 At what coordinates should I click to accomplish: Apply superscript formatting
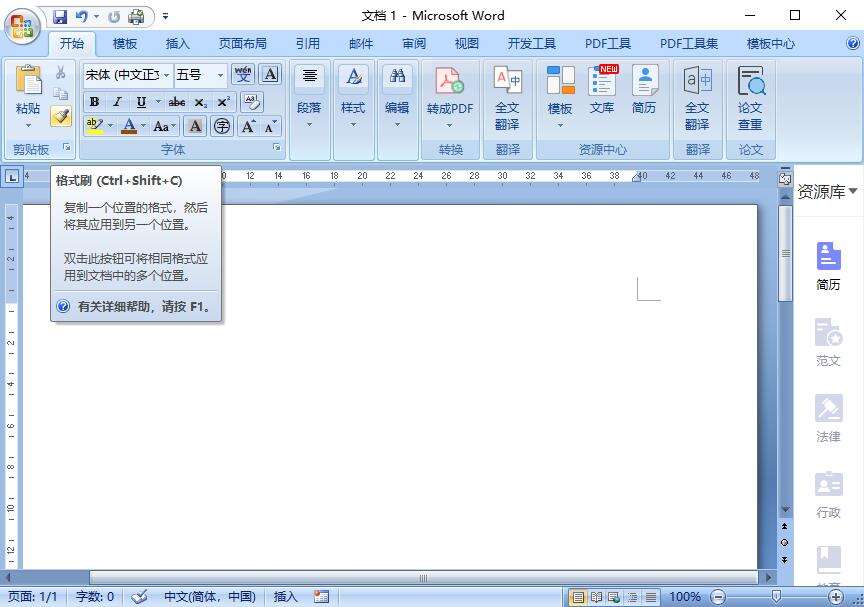pos(223,102)
